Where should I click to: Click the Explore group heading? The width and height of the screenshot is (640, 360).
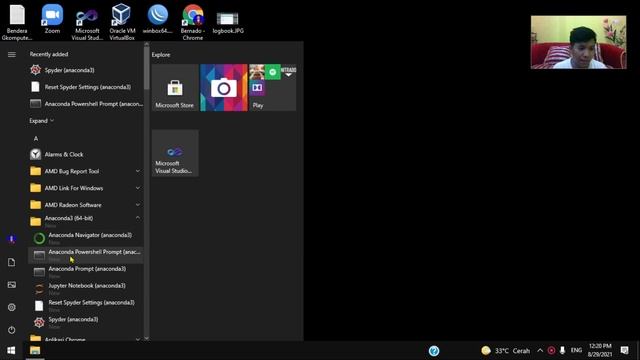point(161,55)
